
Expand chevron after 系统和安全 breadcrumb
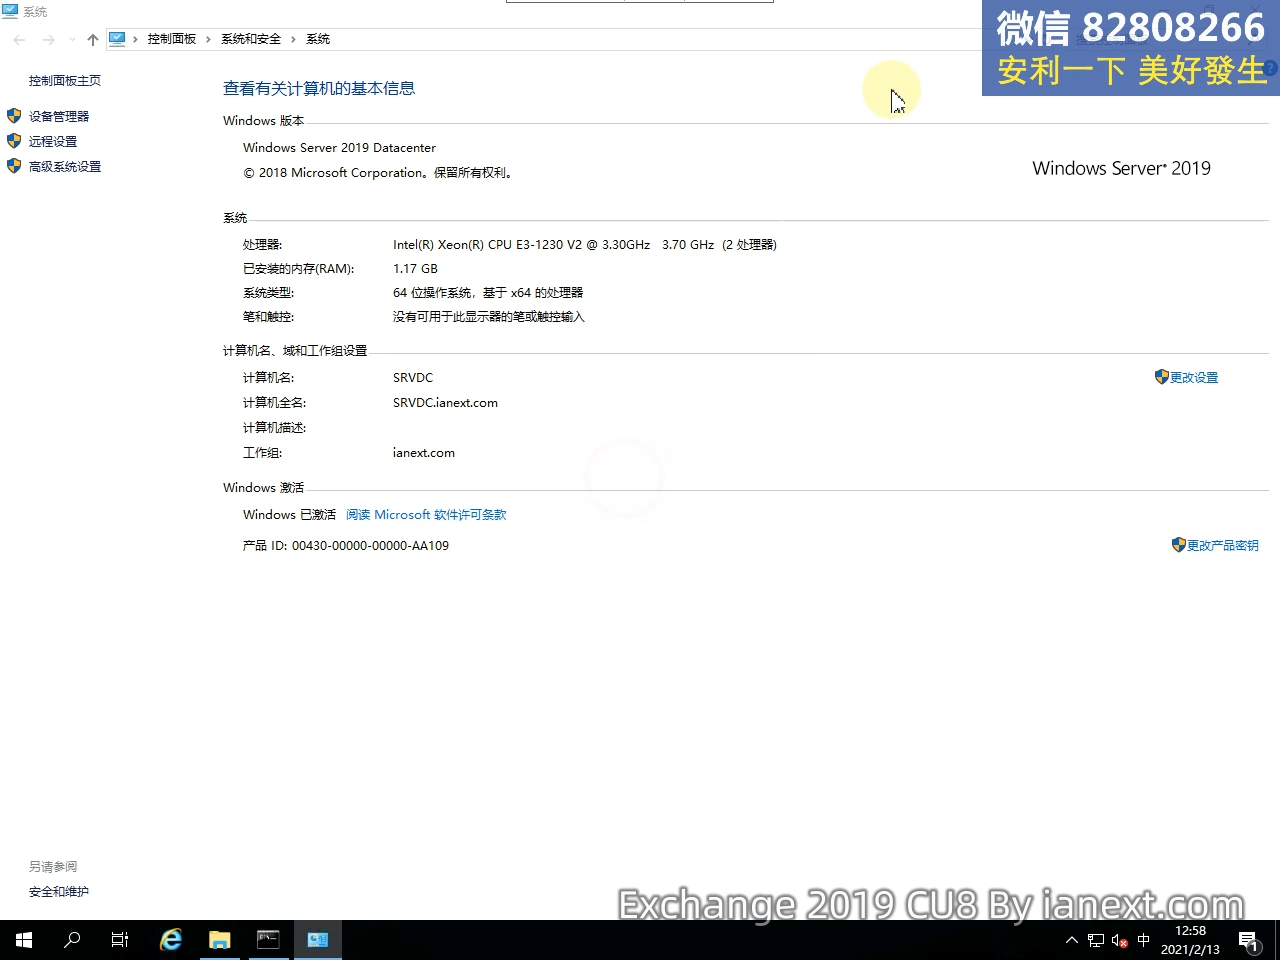(x=293, y=39)
